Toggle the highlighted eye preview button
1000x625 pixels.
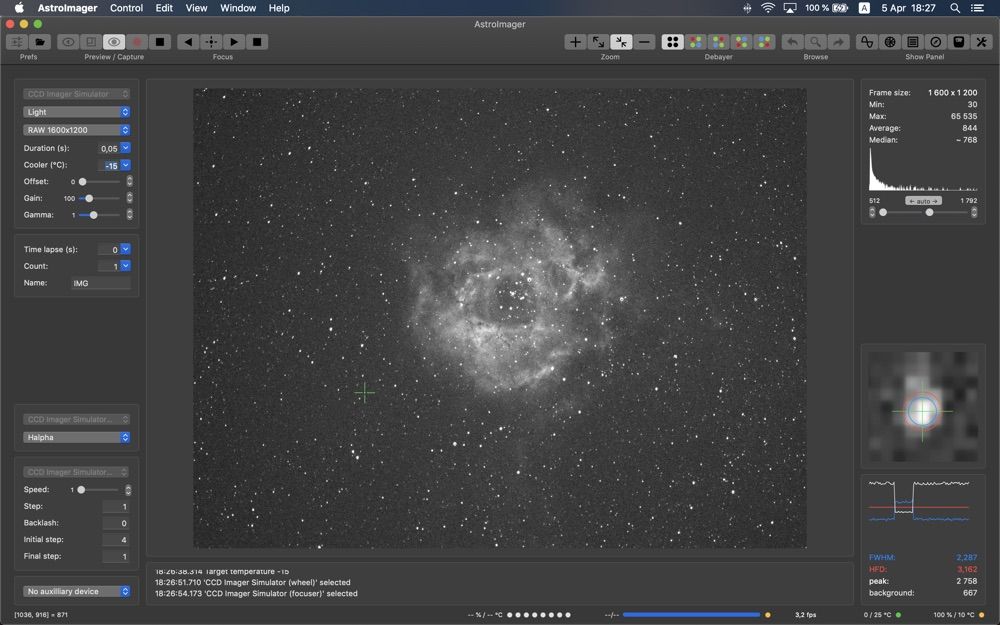[x=114, y=42]
